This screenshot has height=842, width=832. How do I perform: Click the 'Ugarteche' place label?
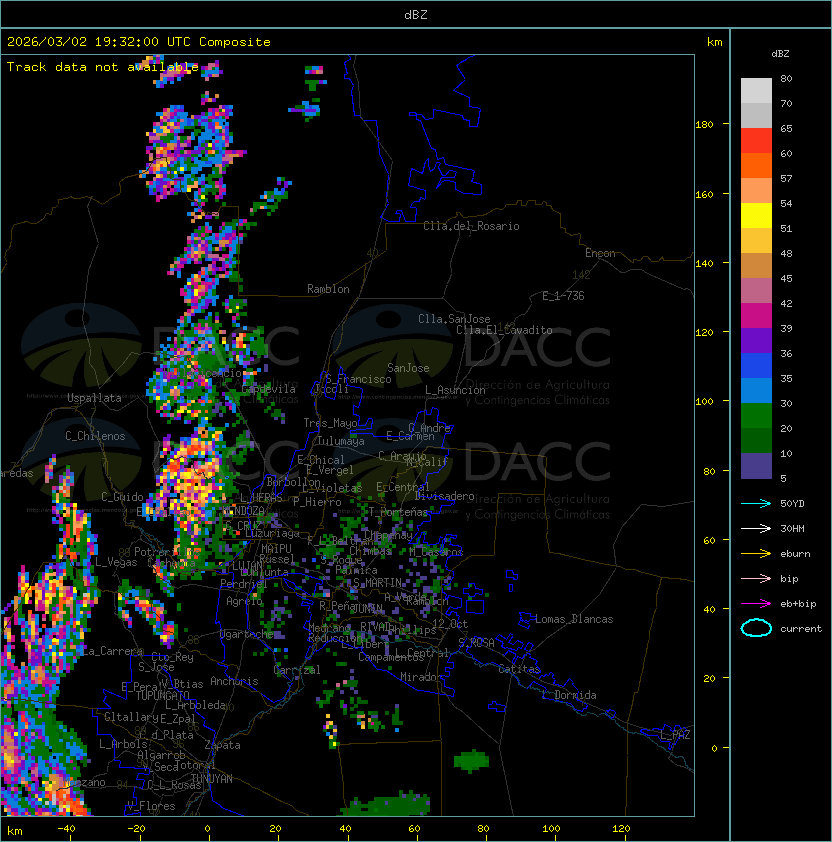click(247, 634)
